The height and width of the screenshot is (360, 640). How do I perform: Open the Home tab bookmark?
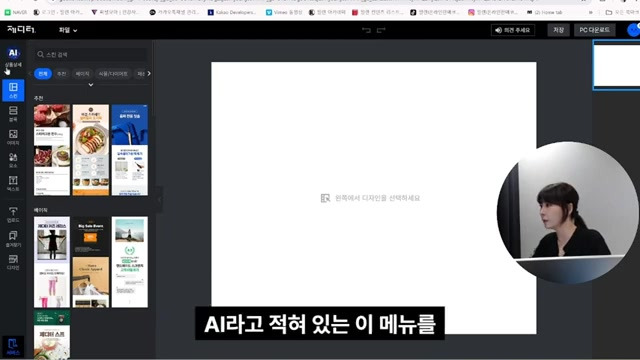(544, 12)
